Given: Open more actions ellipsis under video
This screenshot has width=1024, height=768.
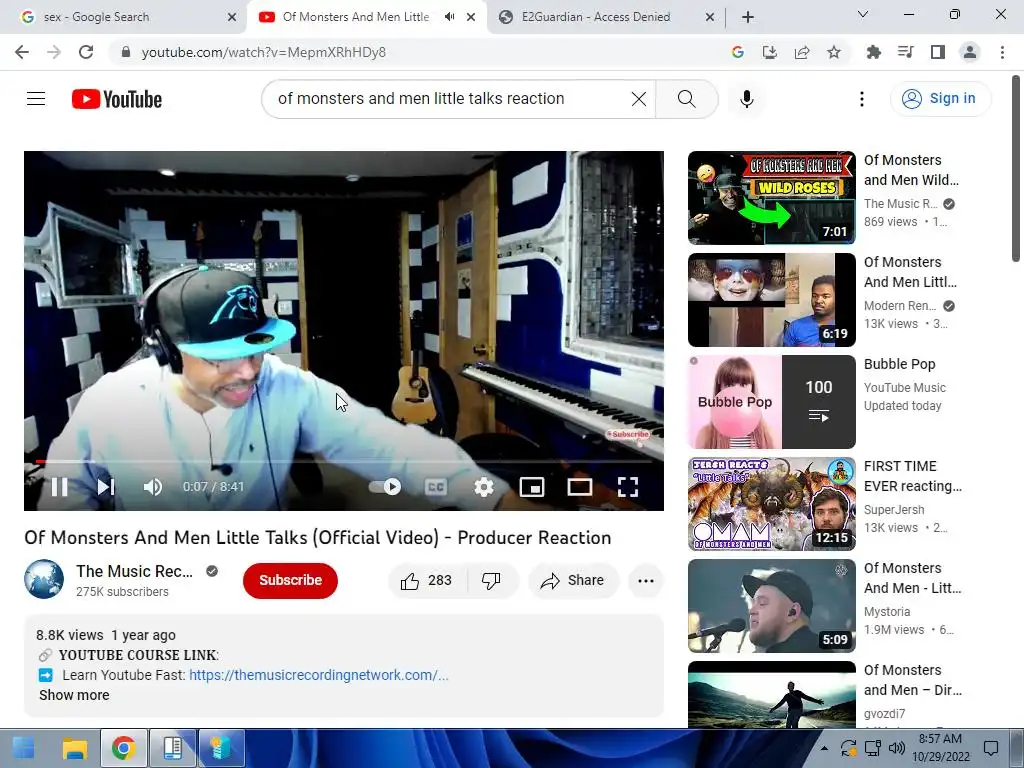Looking at the screenshot, I should (x=645, y=581).
